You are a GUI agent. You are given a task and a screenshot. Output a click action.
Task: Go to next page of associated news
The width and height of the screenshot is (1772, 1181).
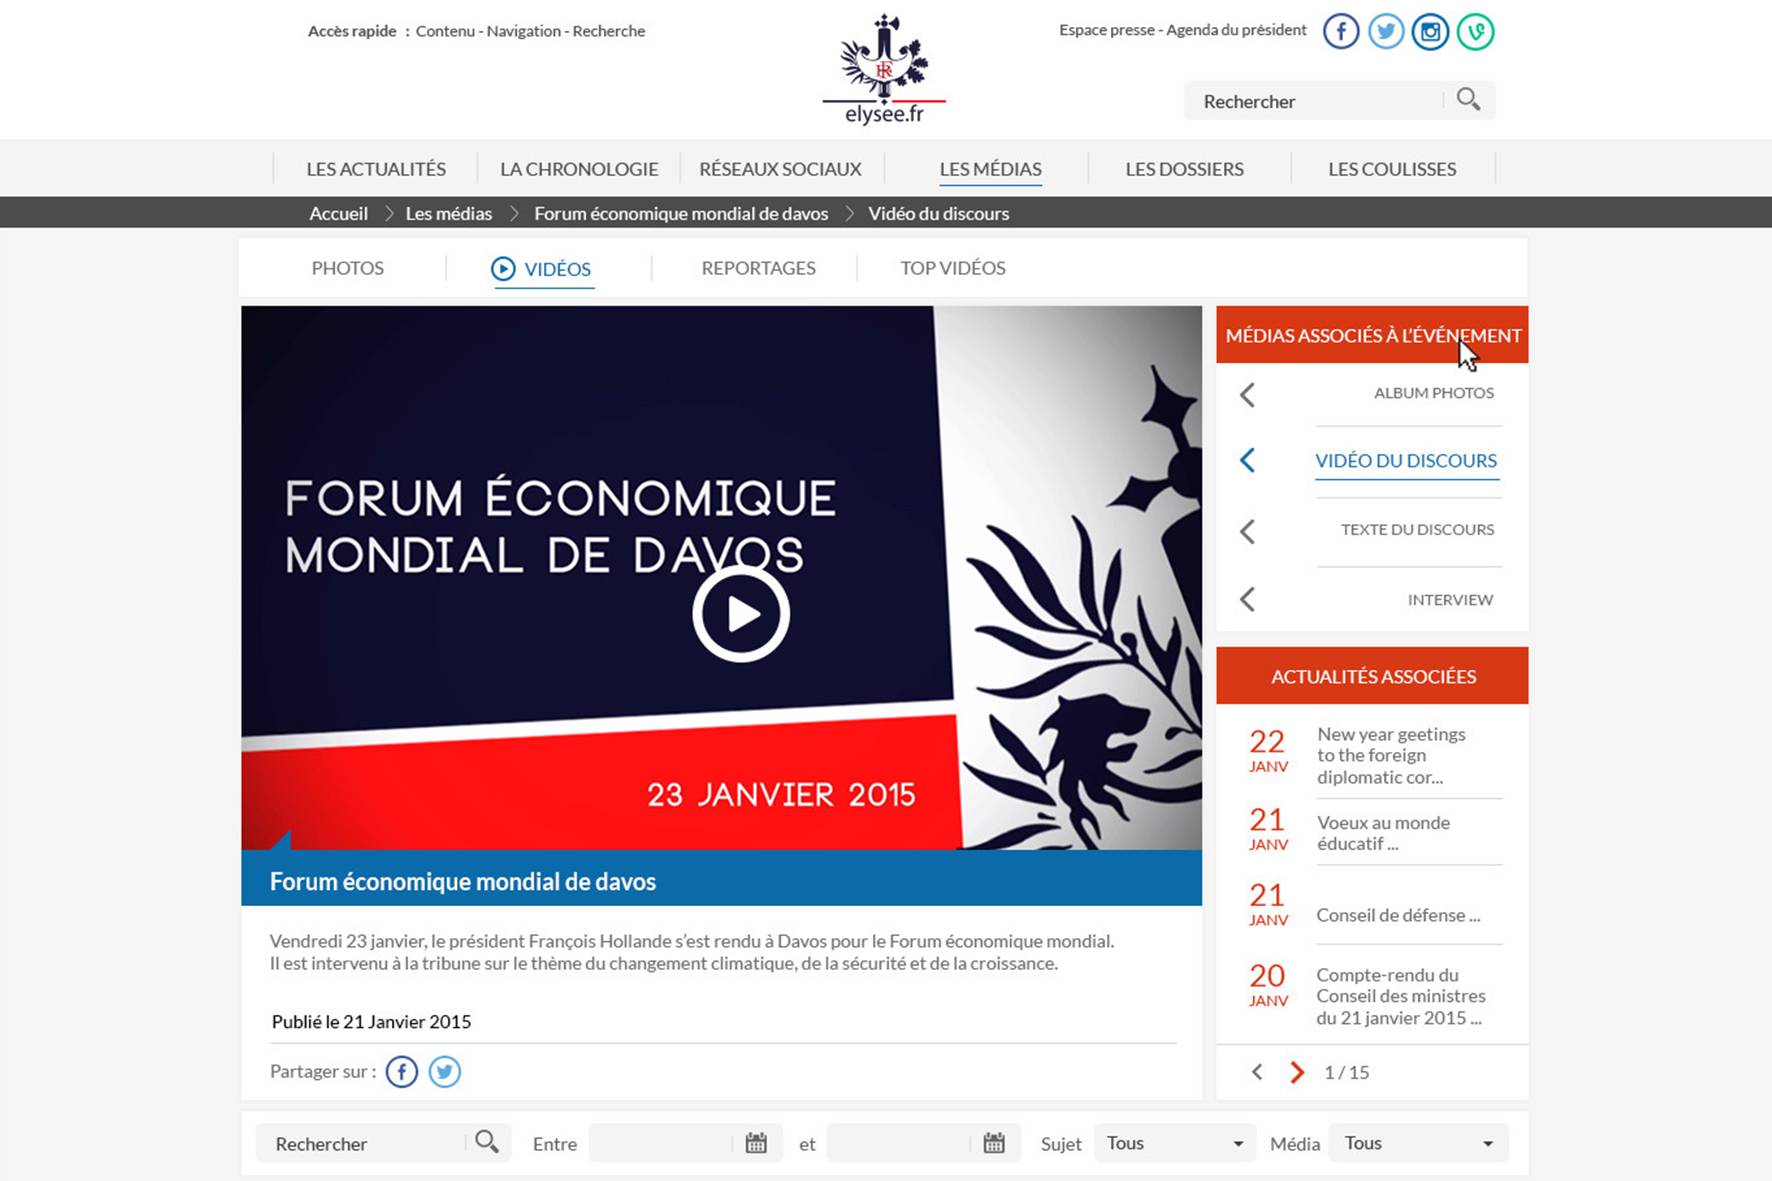point(1297,1072)
